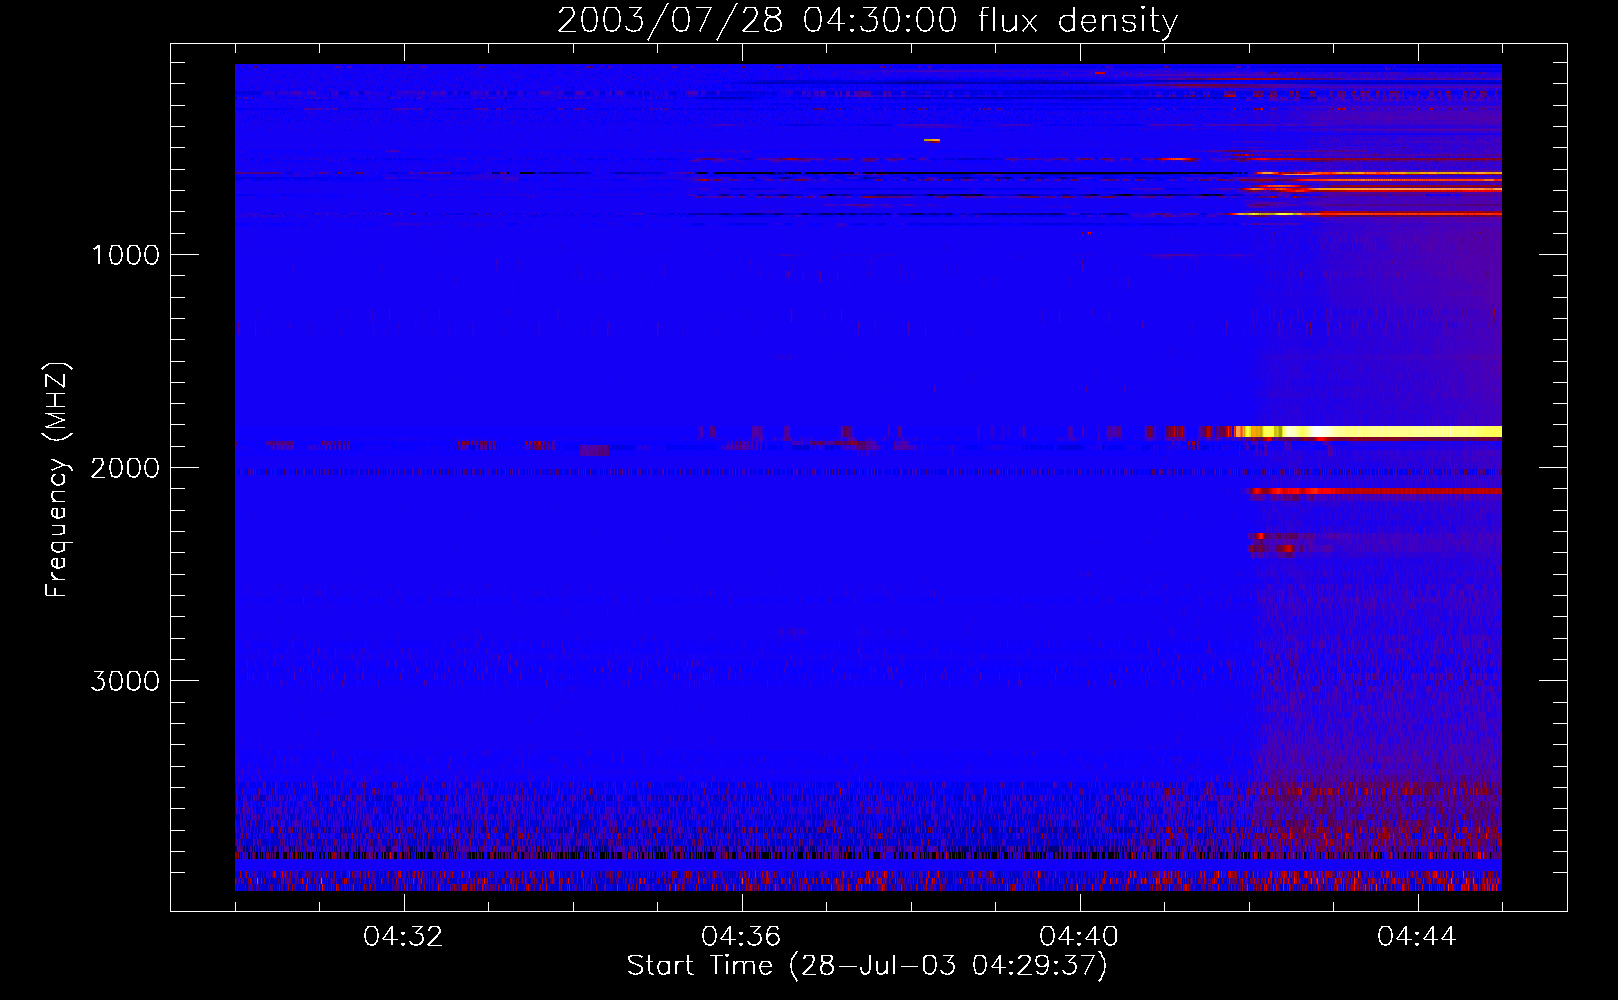
Task: Click the red emission band just below 2000 MHz
Action: (1375, 491)
